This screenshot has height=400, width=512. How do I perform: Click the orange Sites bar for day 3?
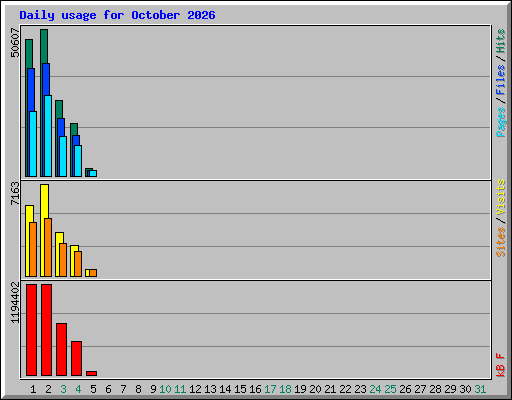pos(63,260)
